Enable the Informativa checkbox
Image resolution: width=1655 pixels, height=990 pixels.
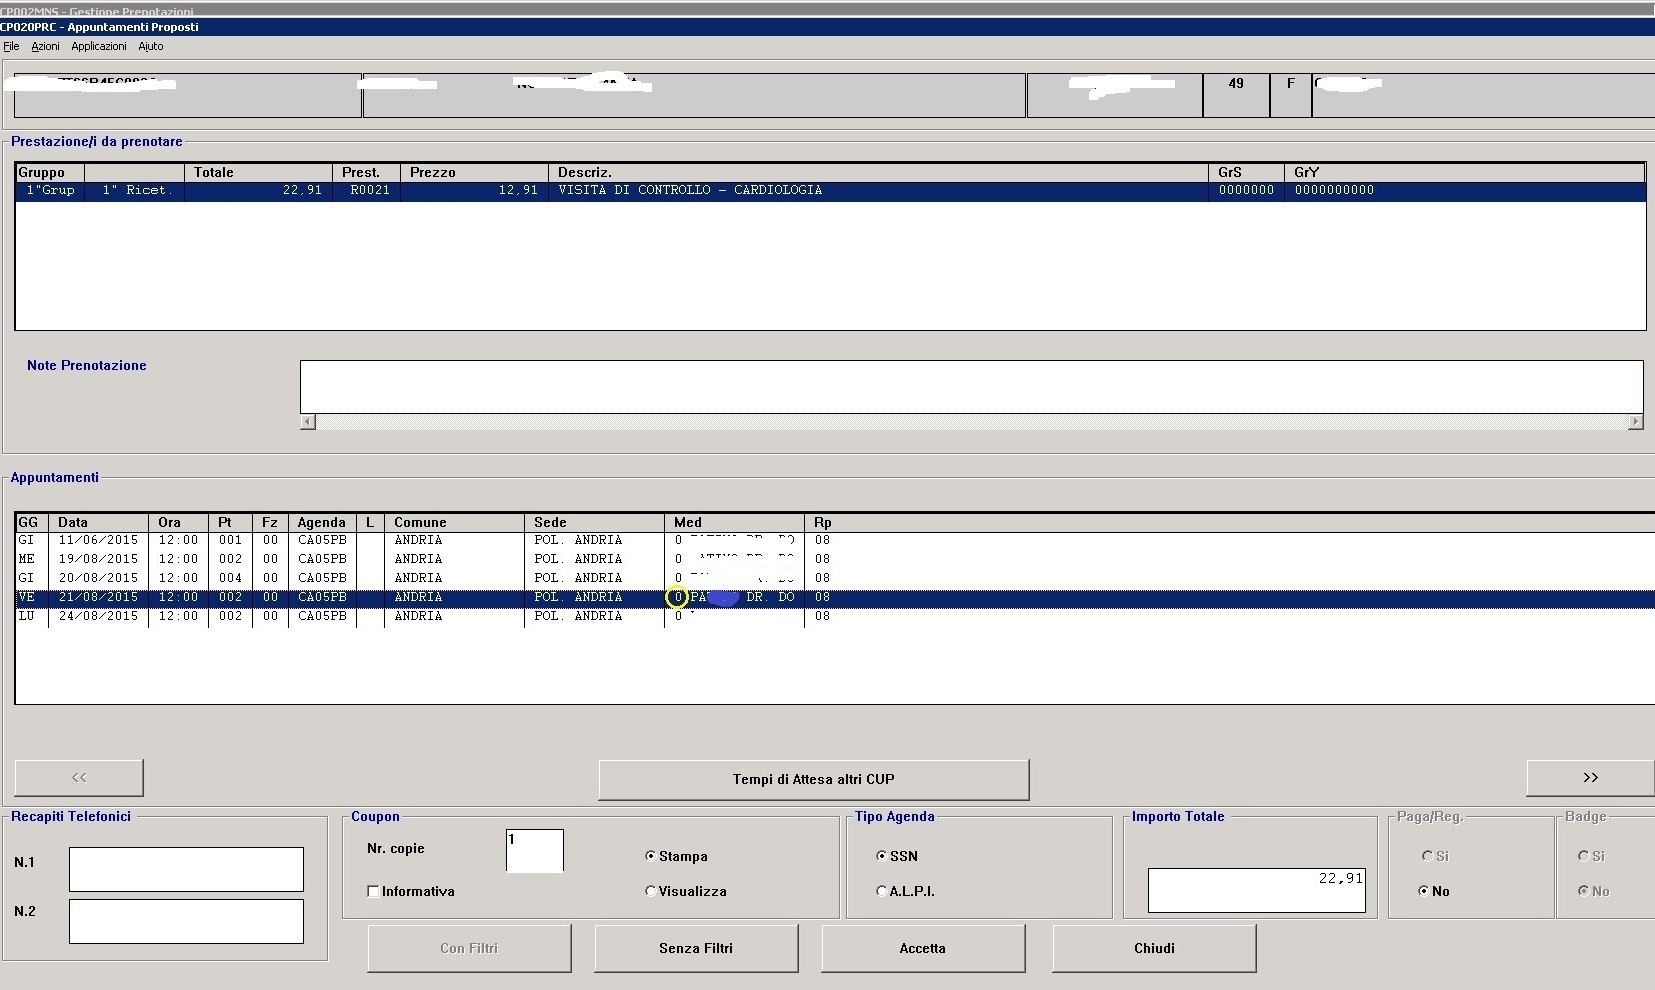373,891
